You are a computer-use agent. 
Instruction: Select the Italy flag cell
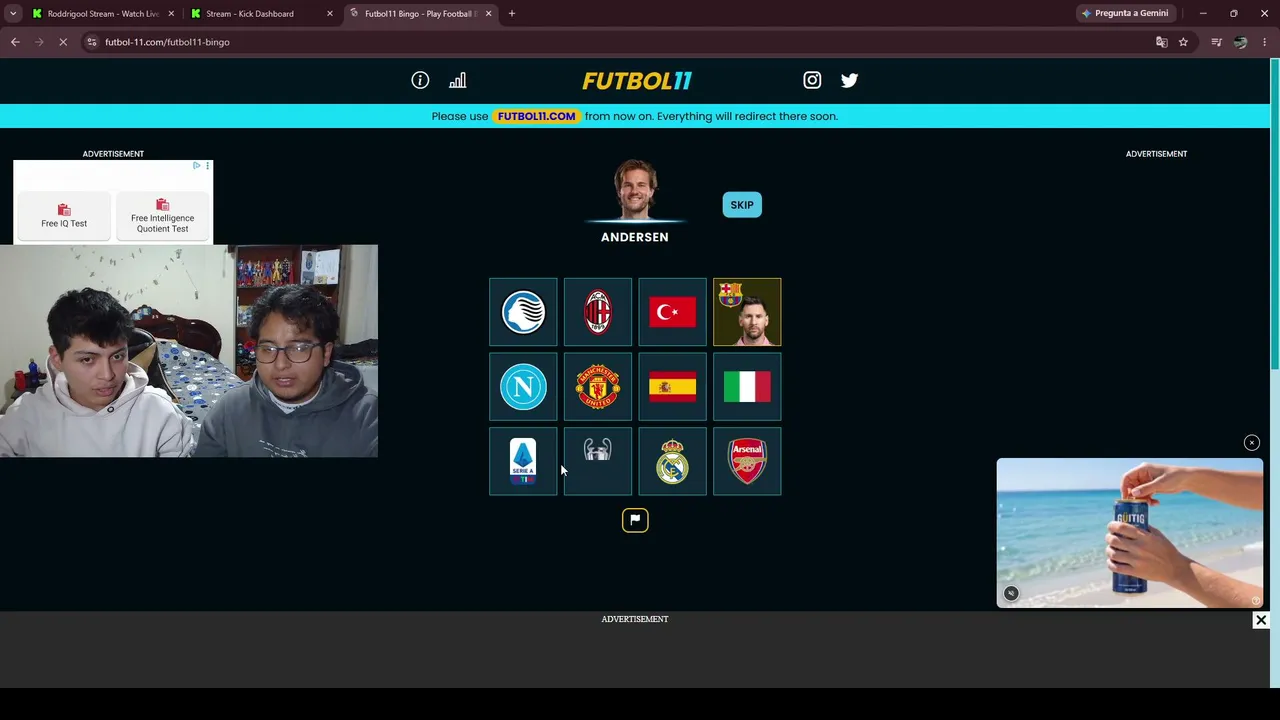click(x=747, y=386)
